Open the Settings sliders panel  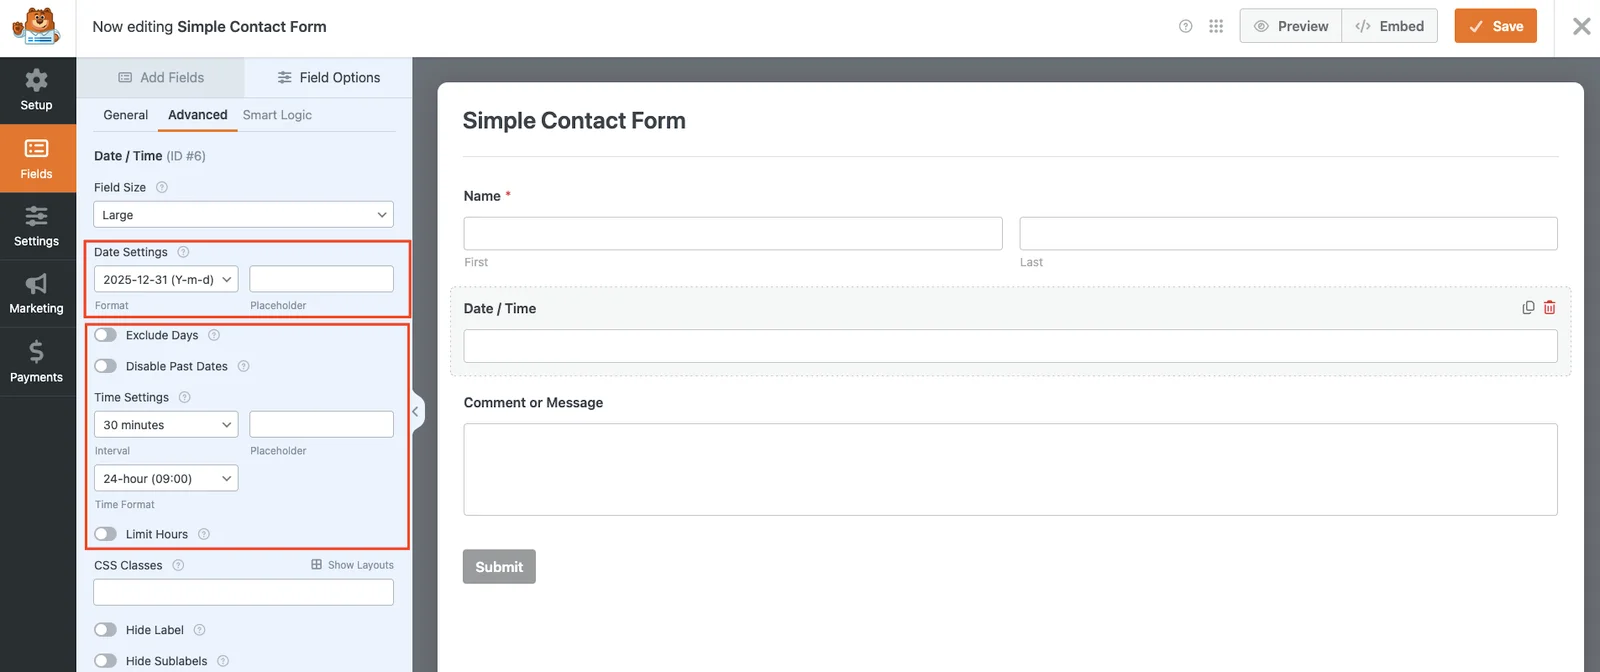pyautogui.click(x=37, y=226)
